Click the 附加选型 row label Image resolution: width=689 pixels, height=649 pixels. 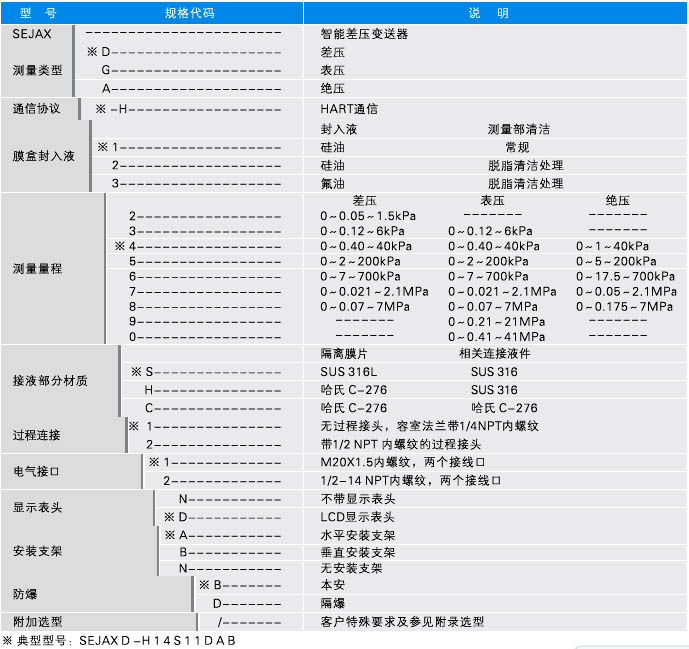click(x=37, y=621)
